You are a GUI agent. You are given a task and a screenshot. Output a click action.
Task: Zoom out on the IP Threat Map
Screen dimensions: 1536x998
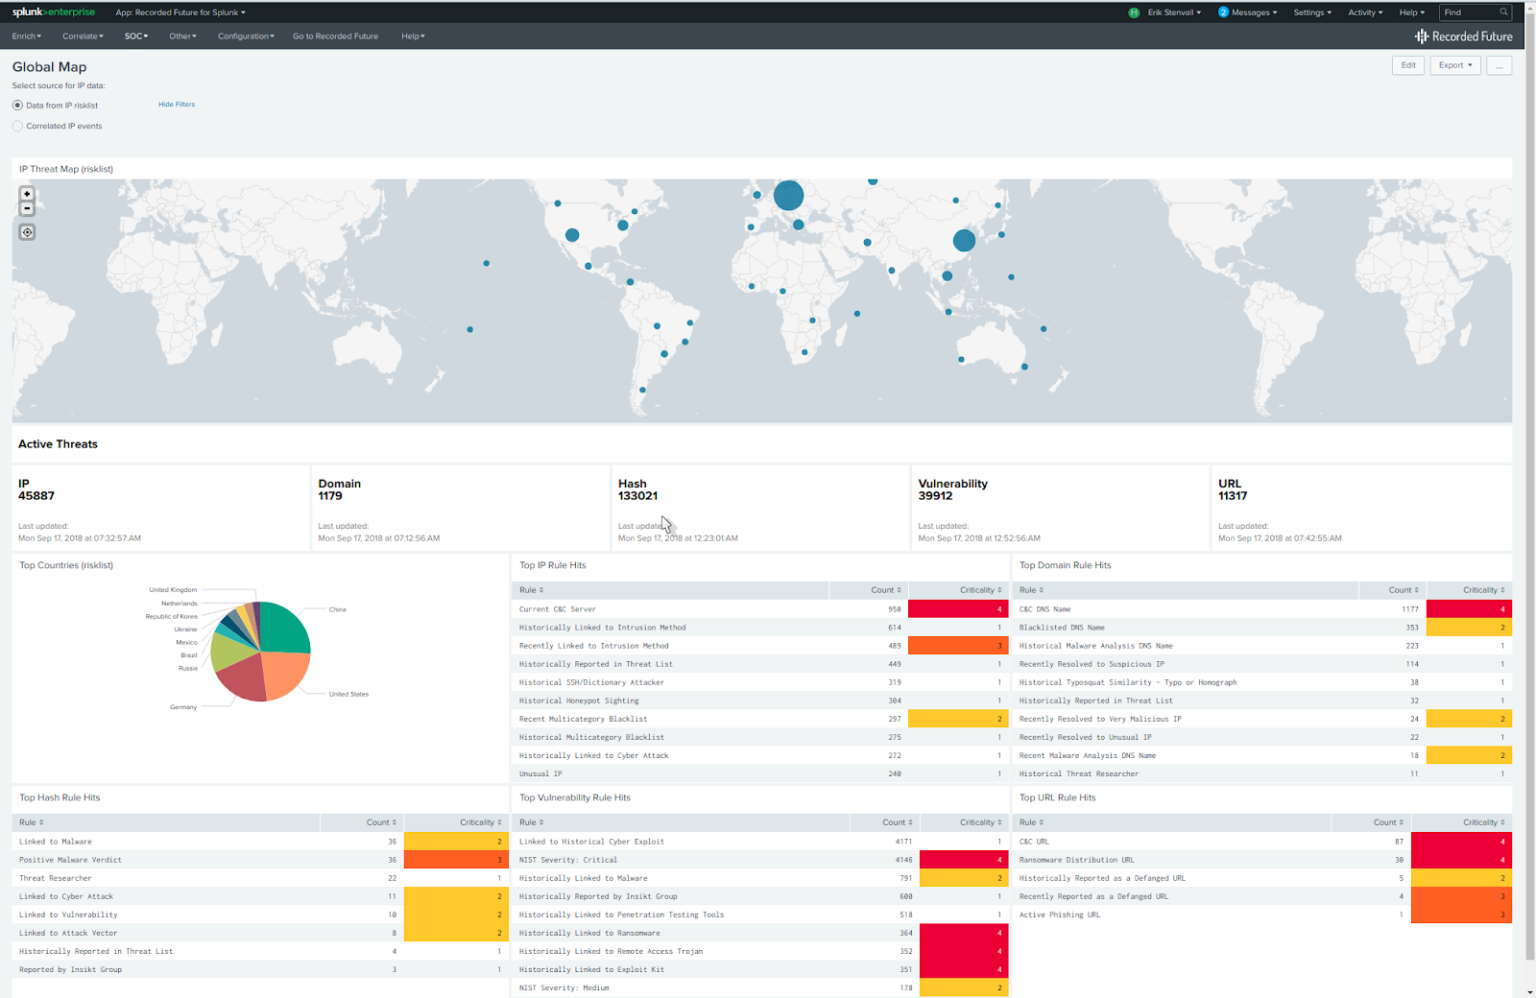[27, 208]
